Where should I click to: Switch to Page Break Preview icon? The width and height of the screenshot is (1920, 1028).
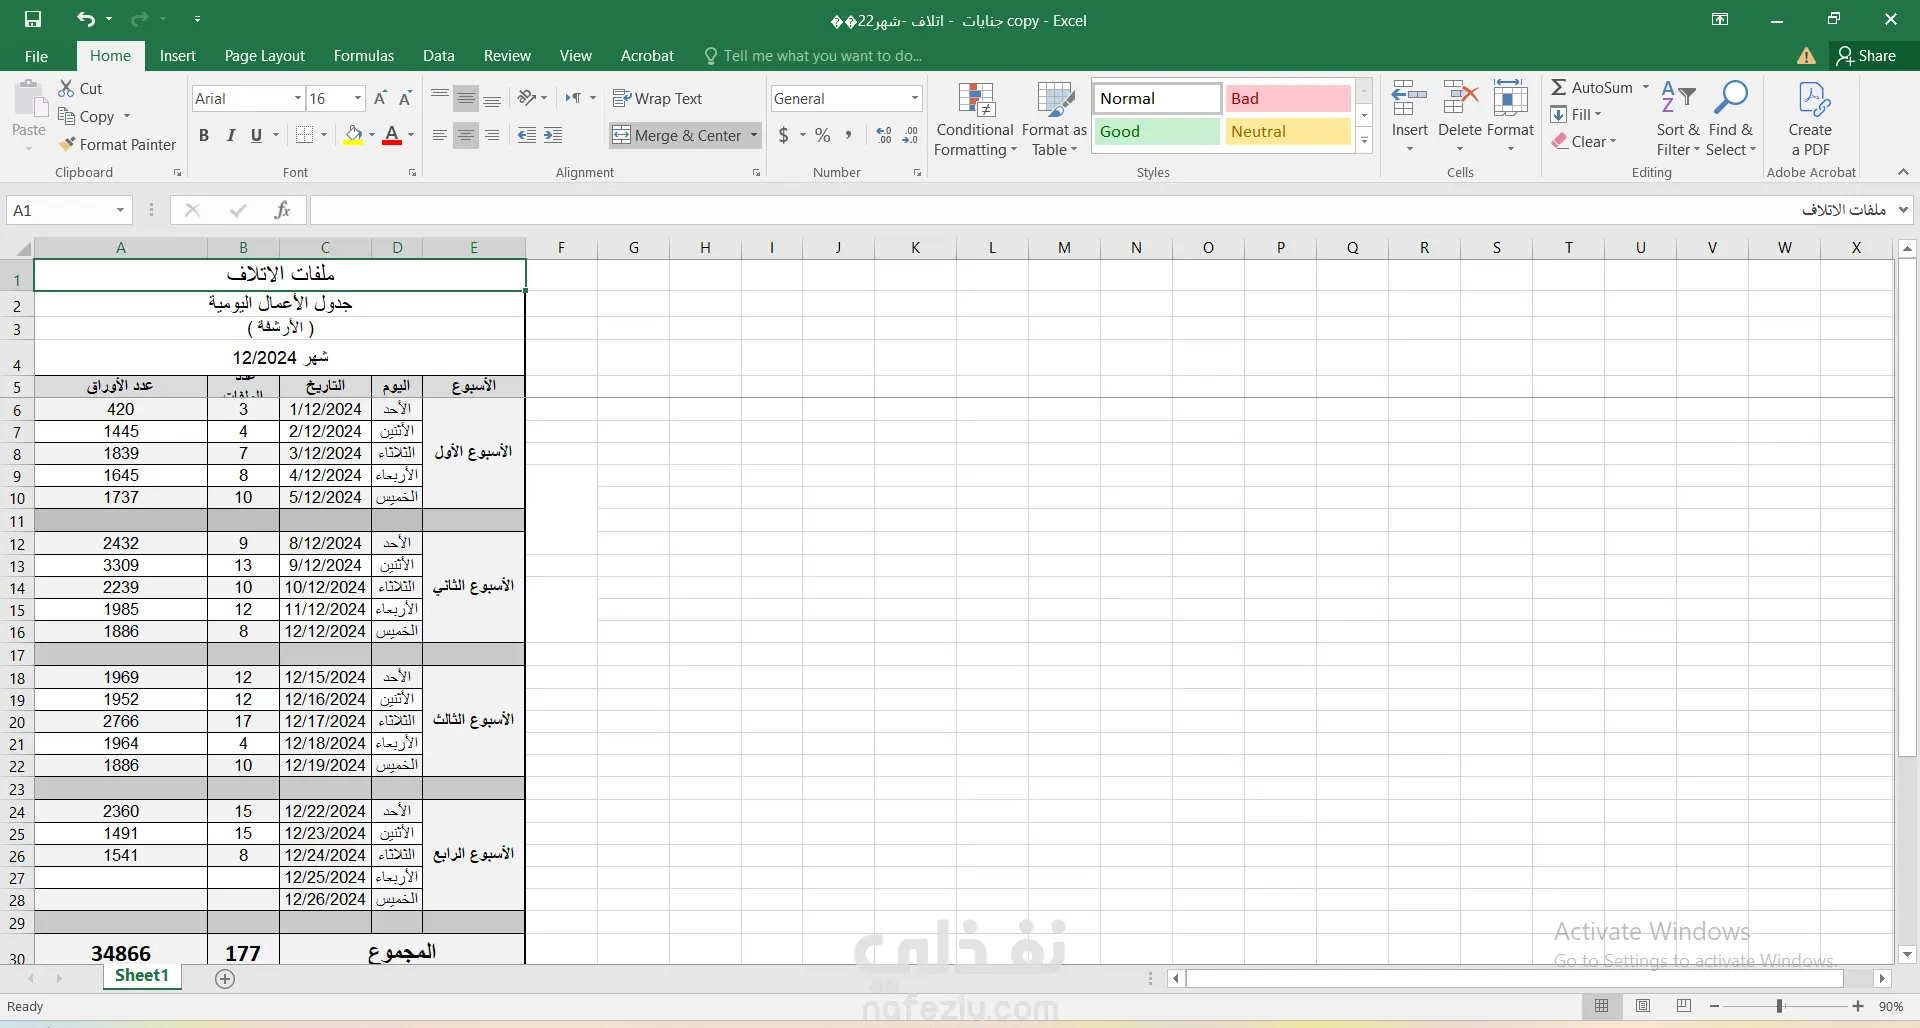(1684, 1006)
